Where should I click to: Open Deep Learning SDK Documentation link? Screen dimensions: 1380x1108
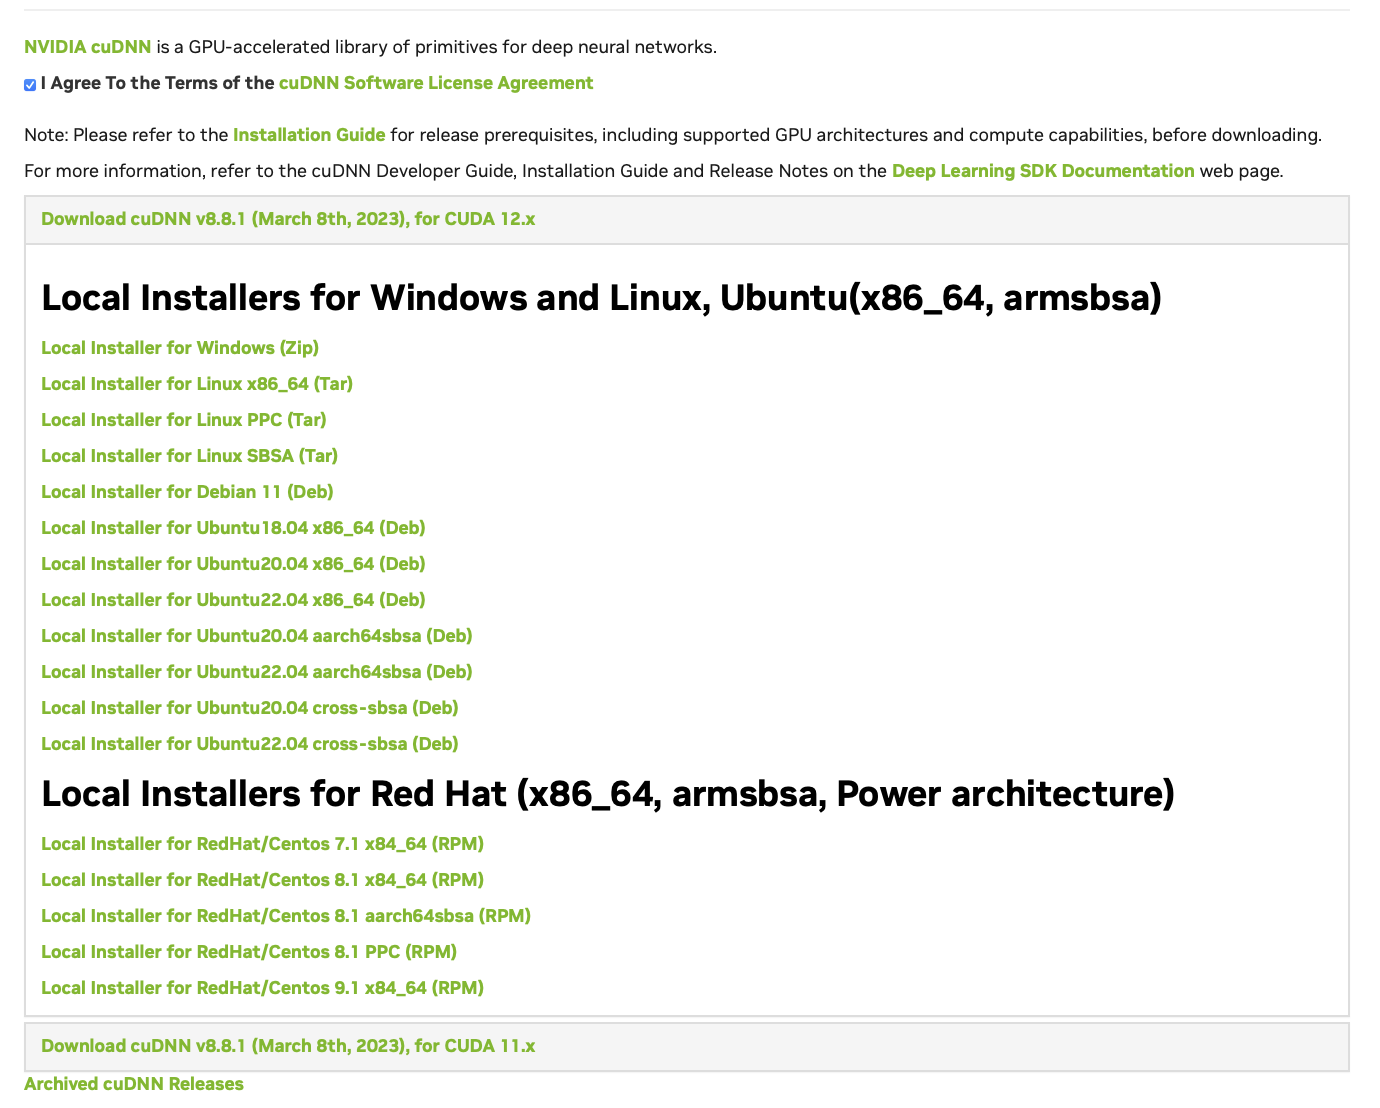(x=1043, y=171)
